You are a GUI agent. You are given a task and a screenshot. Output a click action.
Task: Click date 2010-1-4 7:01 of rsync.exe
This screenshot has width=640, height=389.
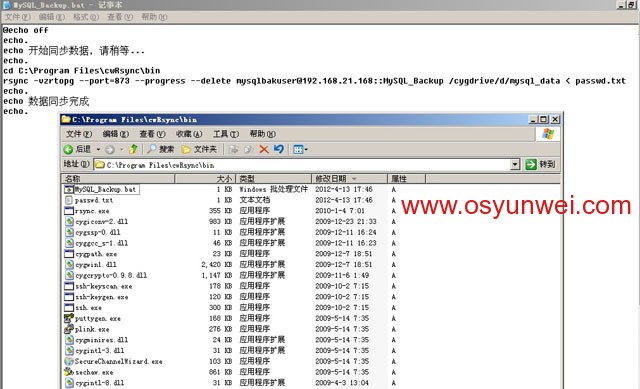click(340, 211)
